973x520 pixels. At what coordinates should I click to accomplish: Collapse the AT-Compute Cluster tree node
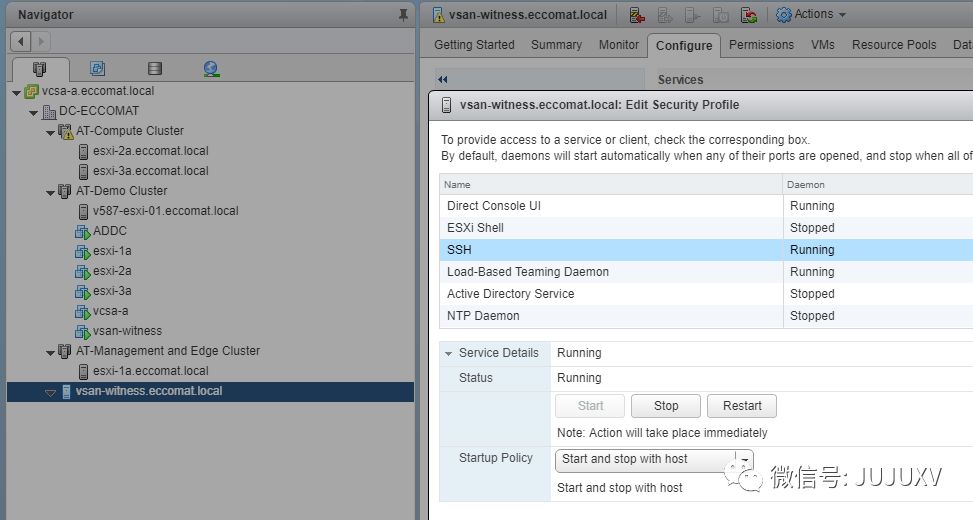coord(50,132)
